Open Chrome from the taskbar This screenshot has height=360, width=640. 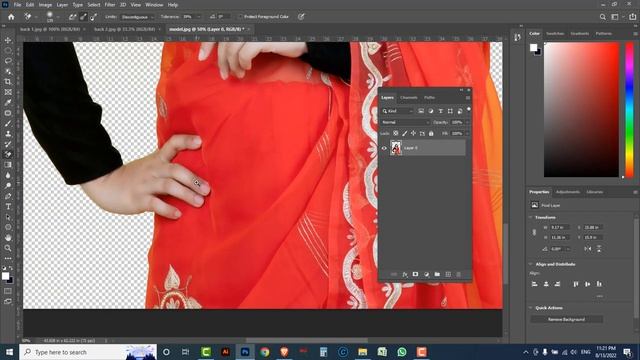[x=264, y=352]
